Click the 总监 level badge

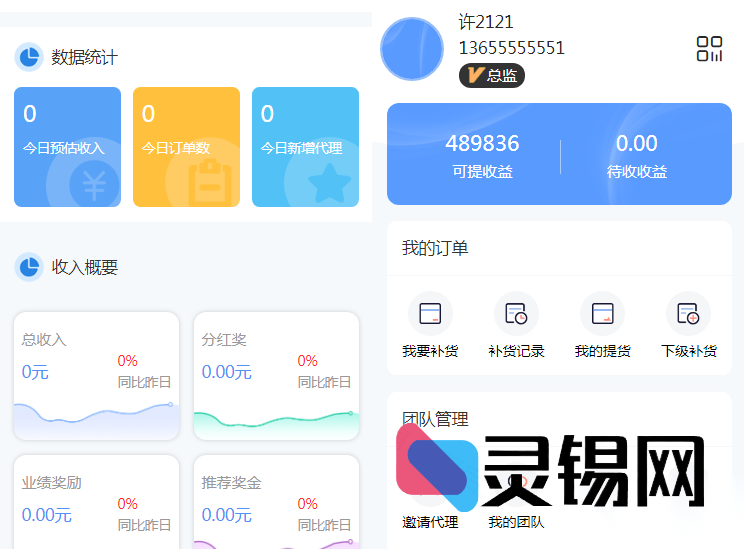coord(491,75)
